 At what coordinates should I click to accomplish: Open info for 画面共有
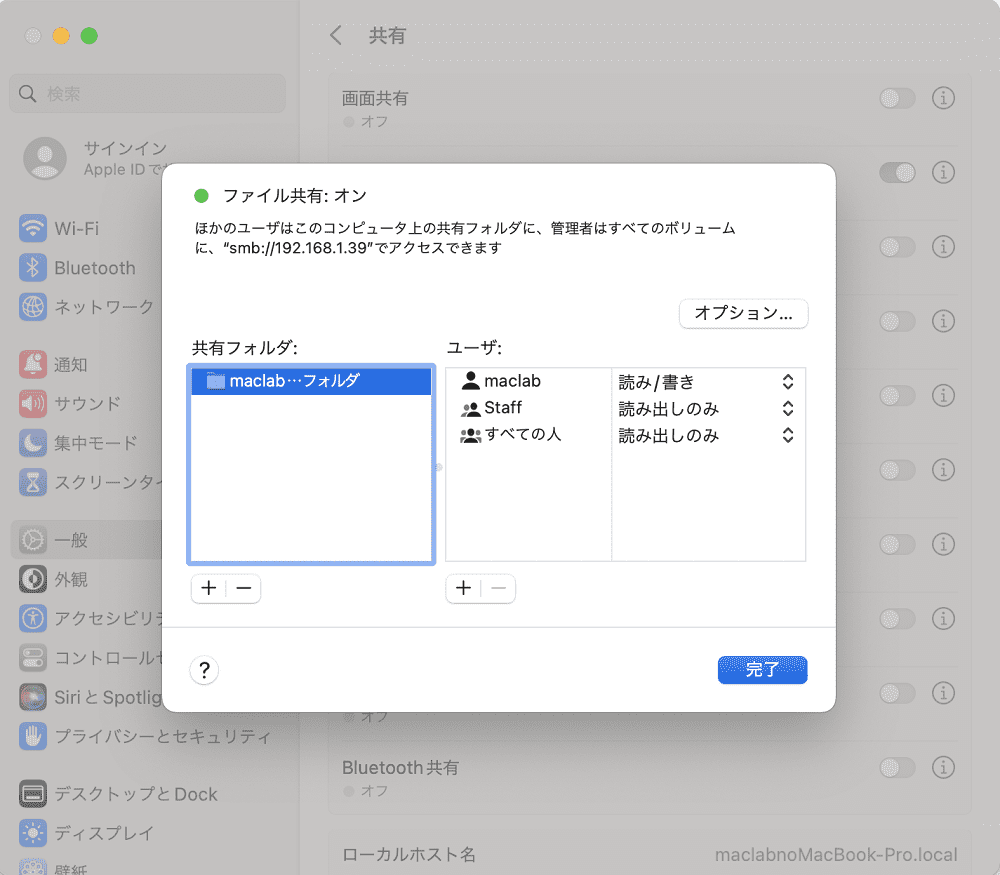(x=943, y=98)
